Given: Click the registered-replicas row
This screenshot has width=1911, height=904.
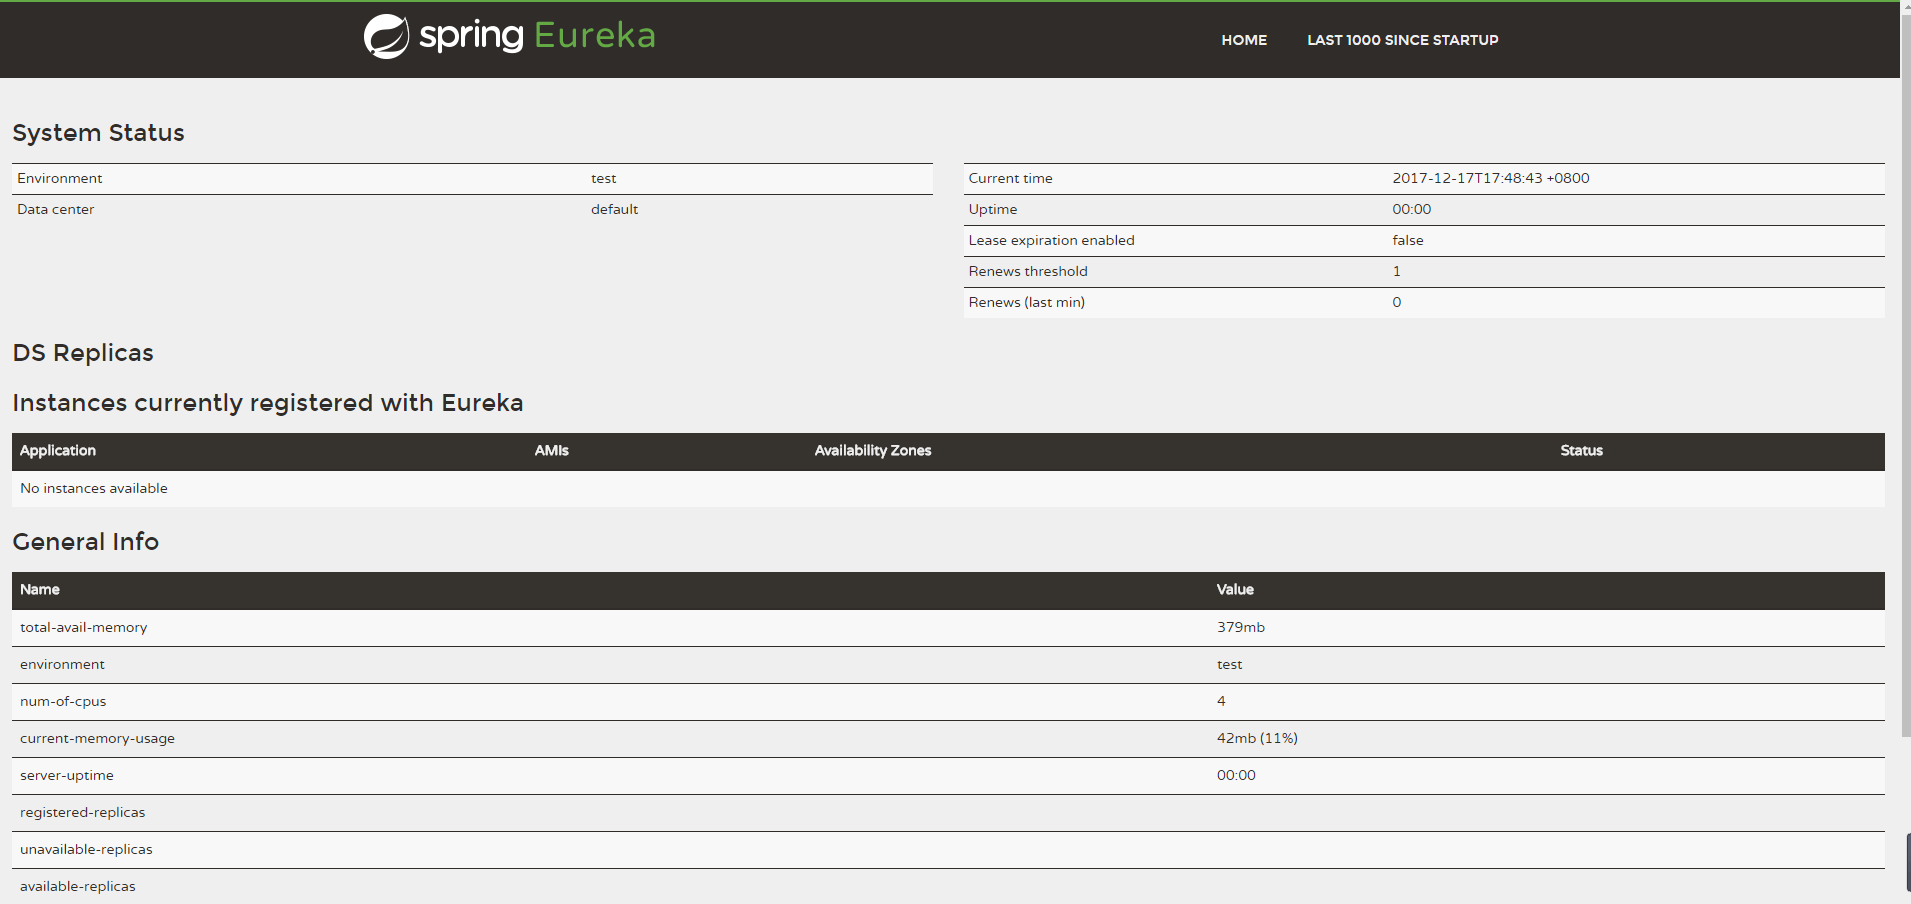Looking at the screenshot, I should pos(83,812).
